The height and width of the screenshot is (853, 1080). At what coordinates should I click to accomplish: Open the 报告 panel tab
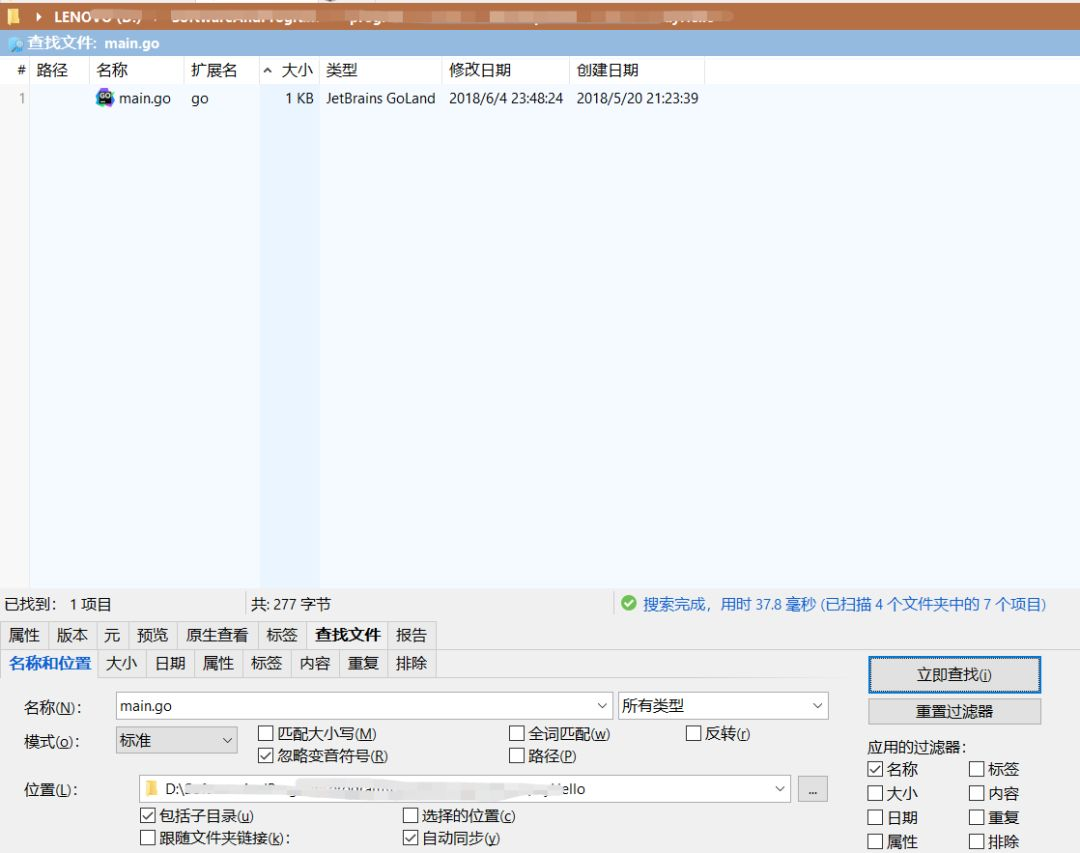(x=411, y=635)
